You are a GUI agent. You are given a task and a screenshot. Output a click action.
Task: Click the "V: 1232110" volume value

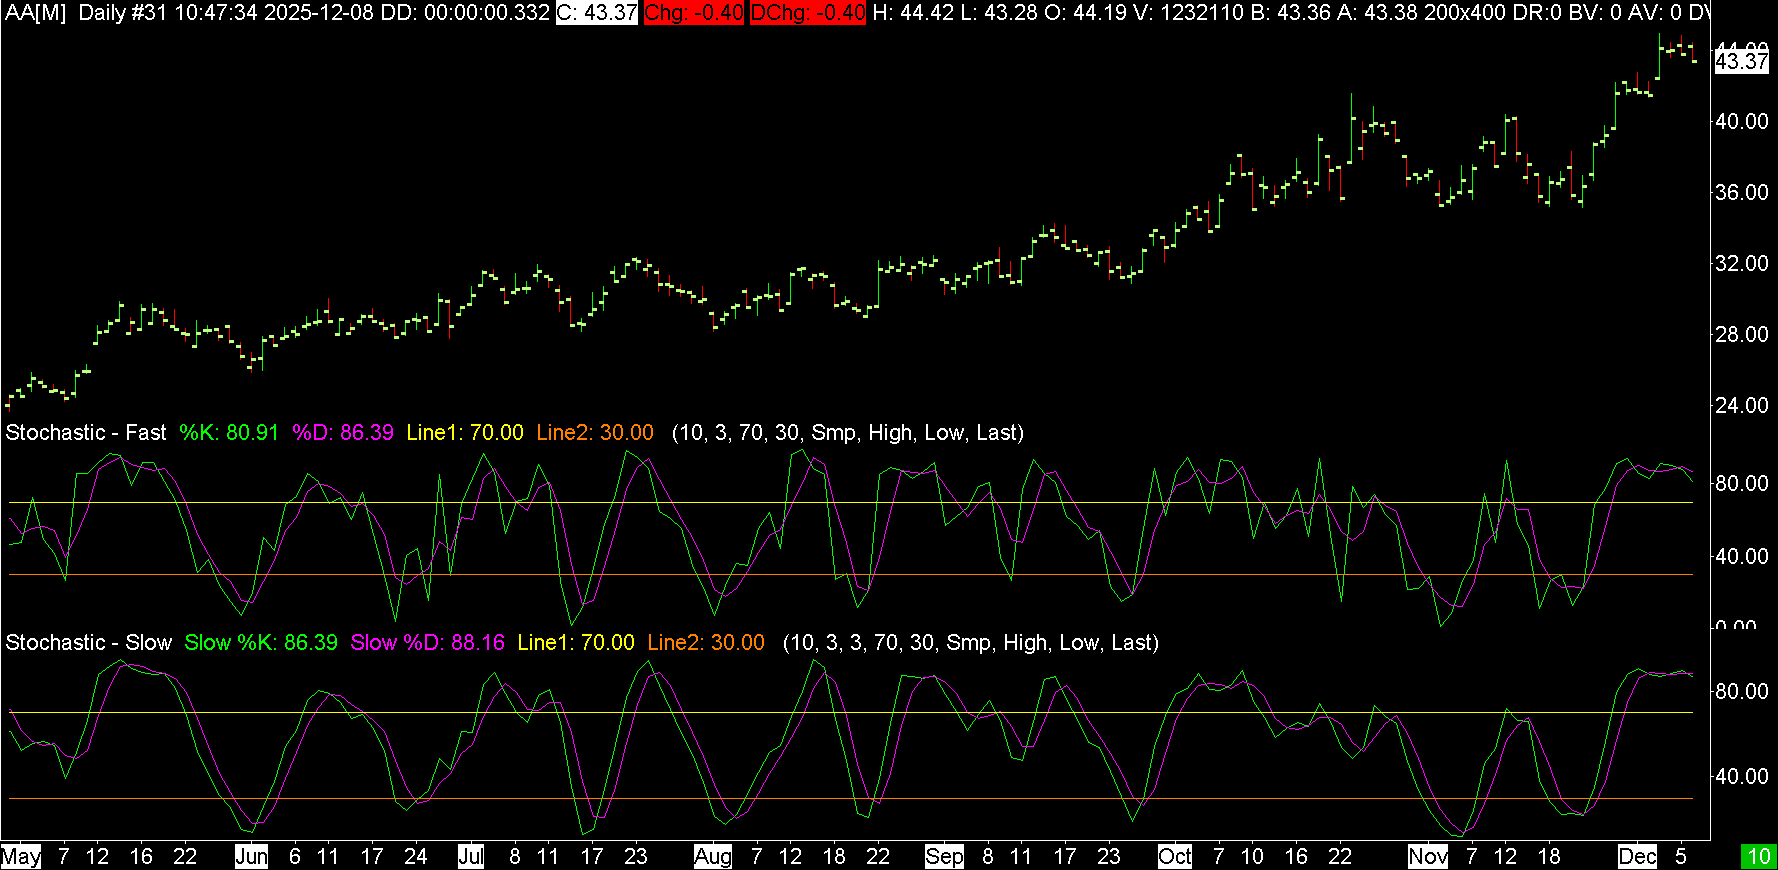(x=1190, y=13)
